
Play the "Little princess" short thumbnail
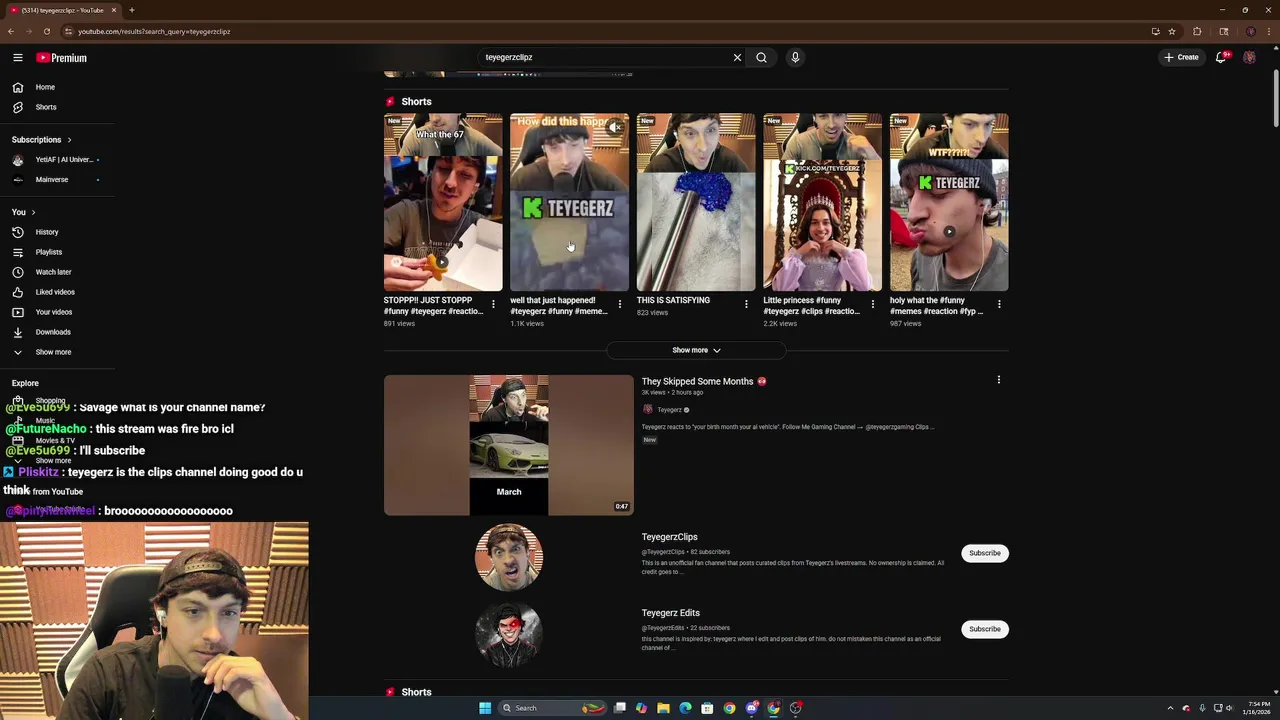tap(822, 202)
